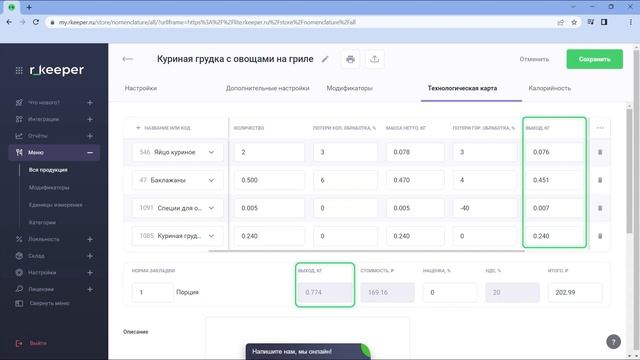Delete the Специи ingredient row
Viewport: 640px width, 360px height.
(600, 208)
